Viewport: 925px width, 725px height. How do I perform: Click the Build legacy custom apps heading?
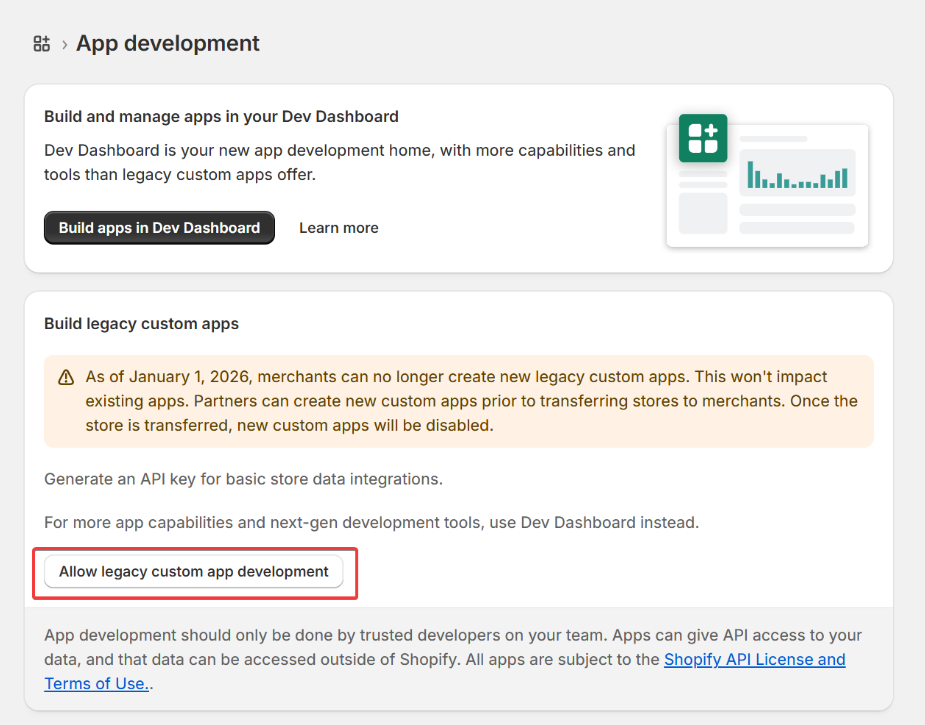141,324
